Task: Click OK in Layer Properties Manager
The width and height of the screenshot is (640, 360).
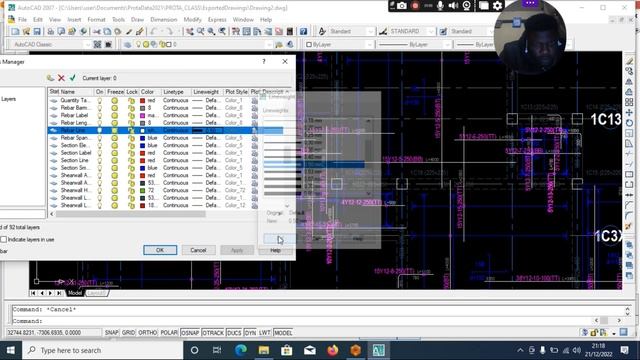Action: pyautogui.click(x=160, y=250)
